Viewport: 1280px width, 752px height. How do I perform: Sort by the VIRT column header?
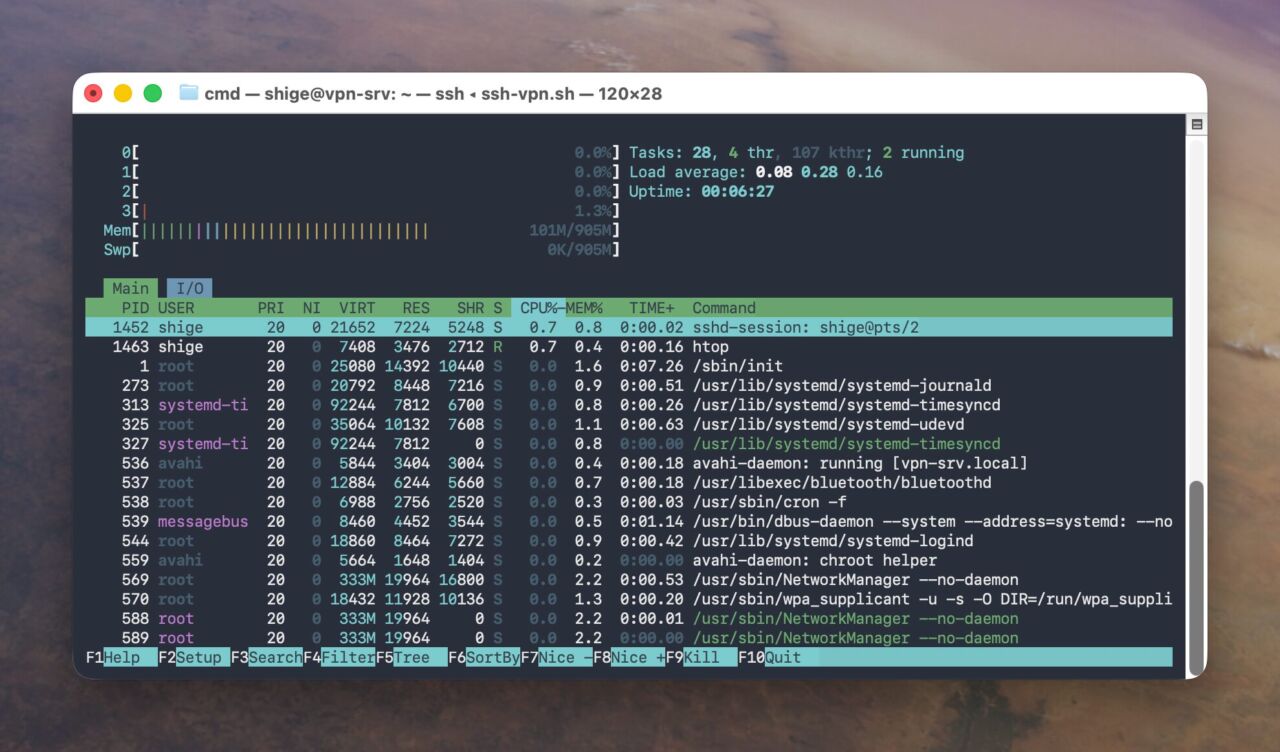(x=357, y=308)
